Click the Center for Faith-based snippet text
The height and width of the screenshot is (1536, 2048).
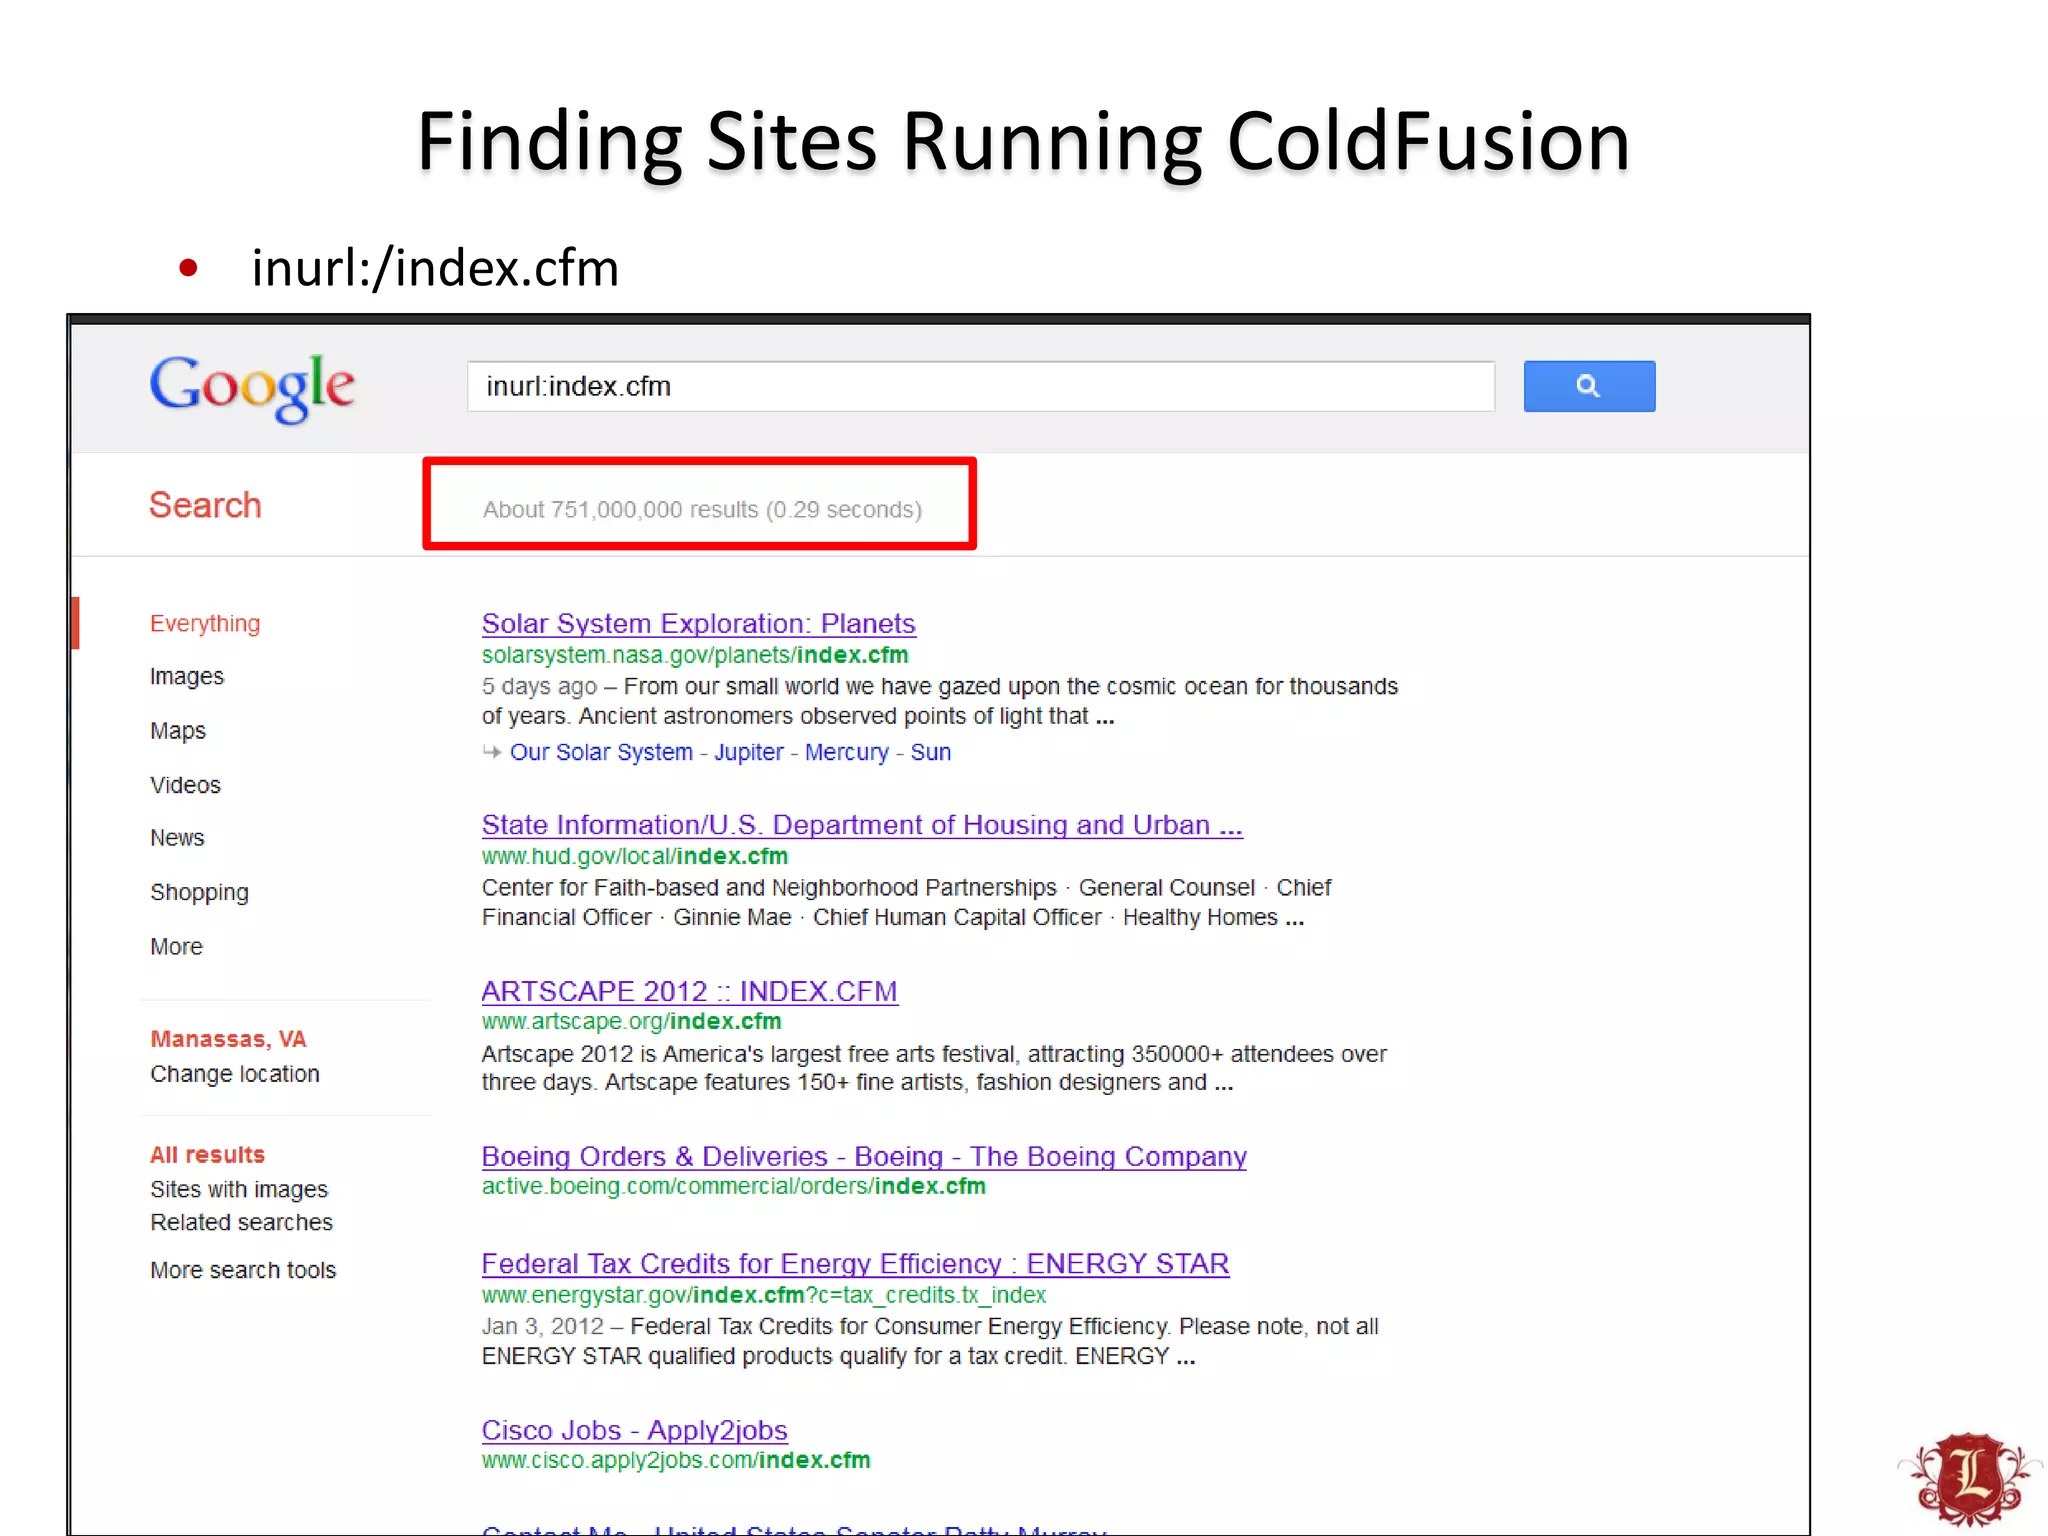point(906,902)
